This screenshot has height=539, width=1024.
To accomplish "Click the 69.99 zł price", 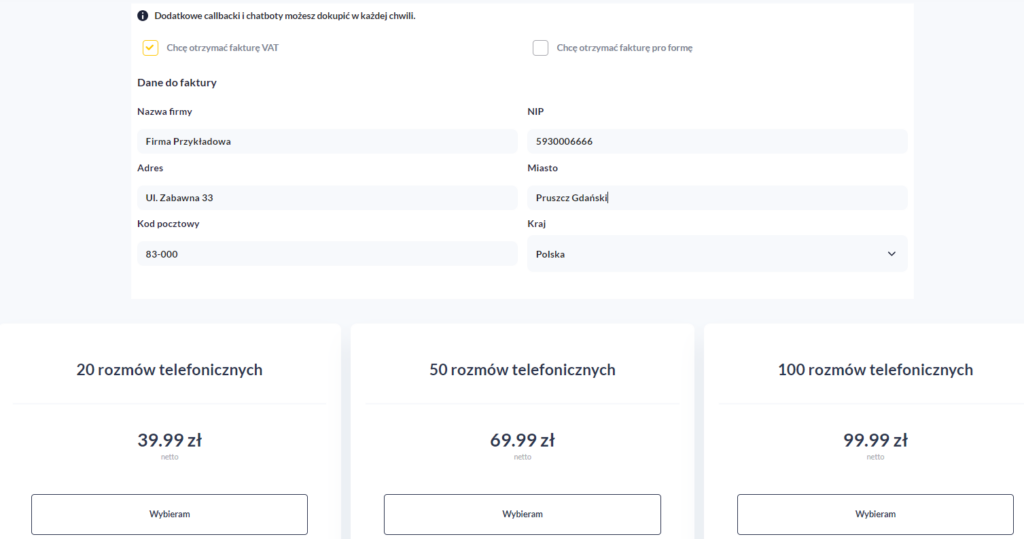I will coord(522,440).
